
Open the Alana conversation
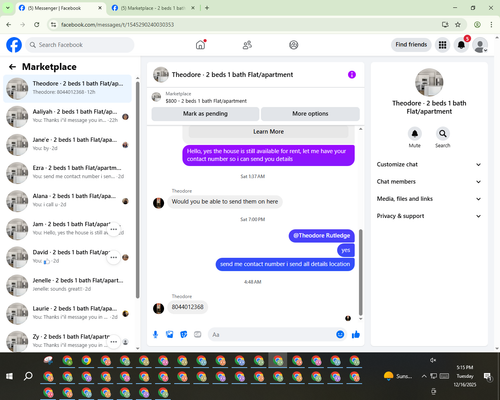tap(67, 201)
